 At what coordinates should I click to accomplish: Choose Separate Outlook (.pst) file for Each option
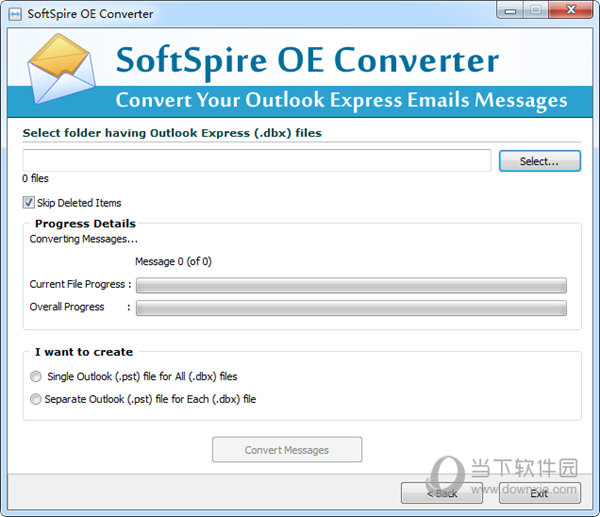point(36,399)
